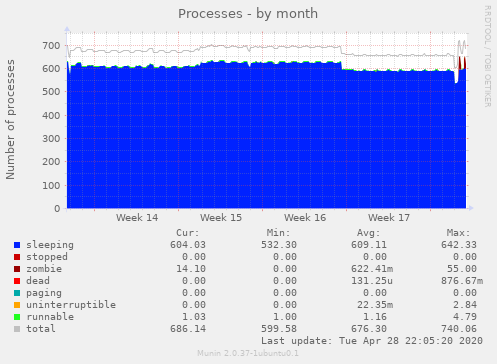The height and width of the screenshot is (364, 497).
Task: Click the 500 y-axis tick label
Action: 51,92
